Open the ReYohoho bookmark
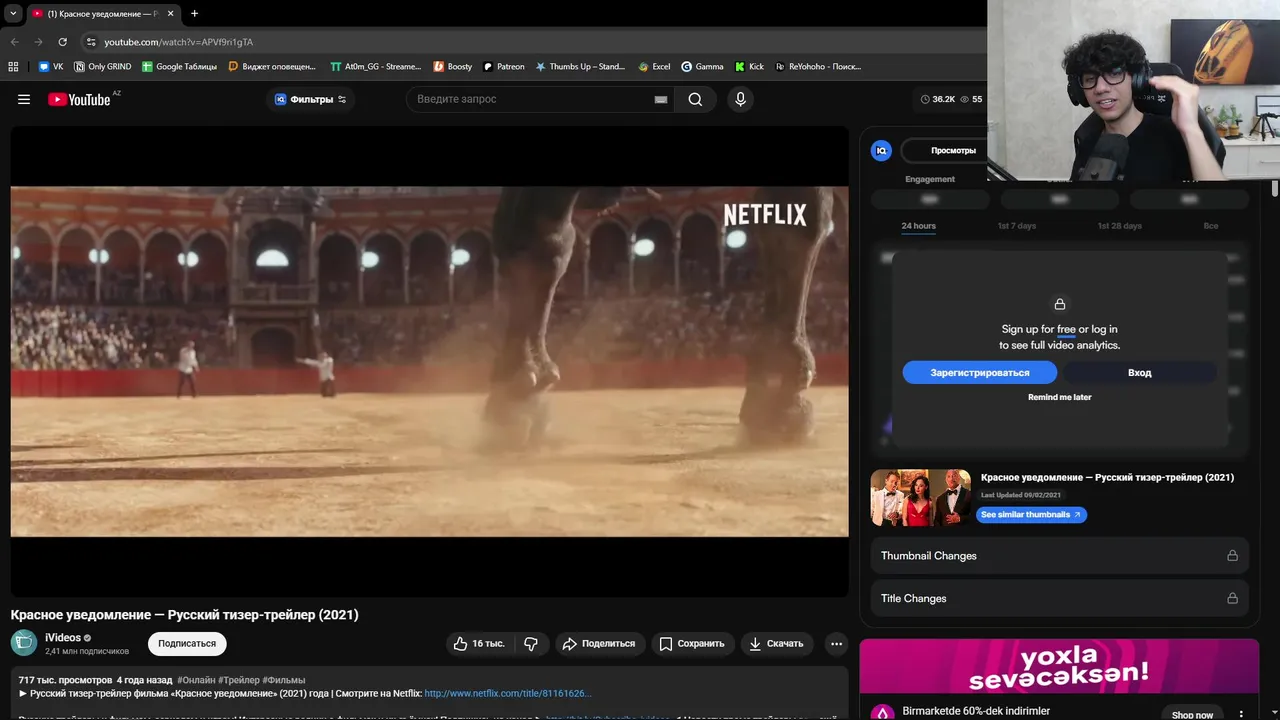 [818, 67]
